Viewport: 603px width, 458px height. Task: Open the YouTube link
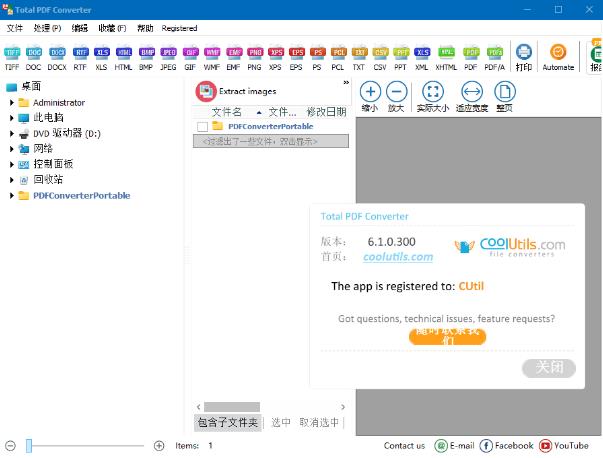coord(564,446)
